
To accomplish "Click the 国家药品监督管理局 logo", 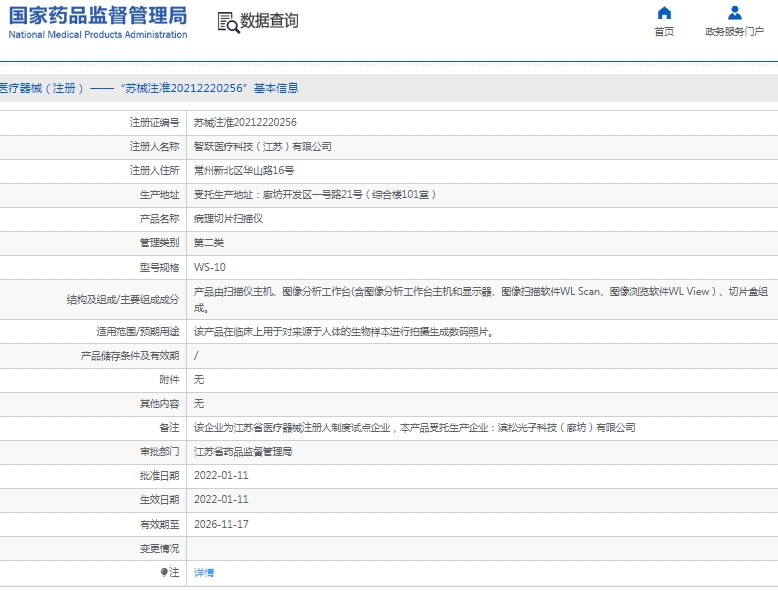I will (x=98, y=23).
